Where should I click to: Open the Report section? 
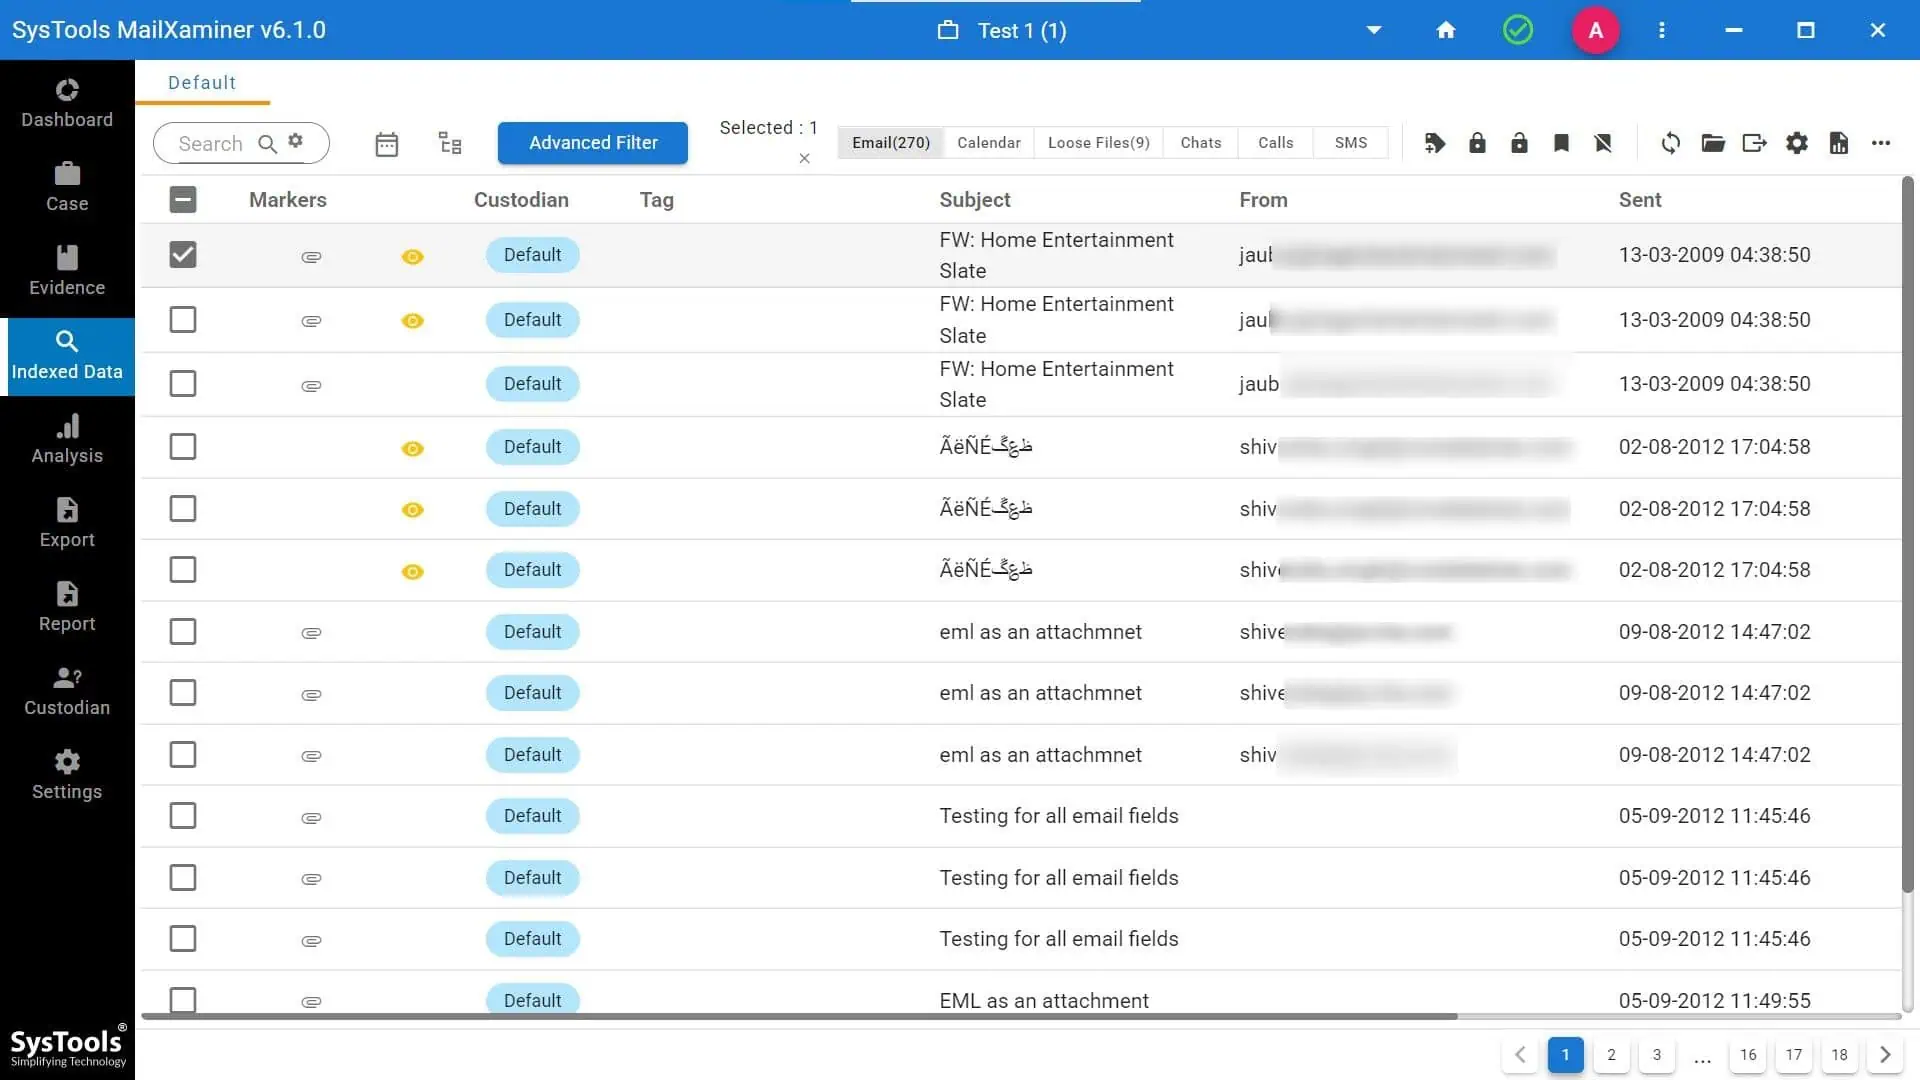[x=67, y=608]
